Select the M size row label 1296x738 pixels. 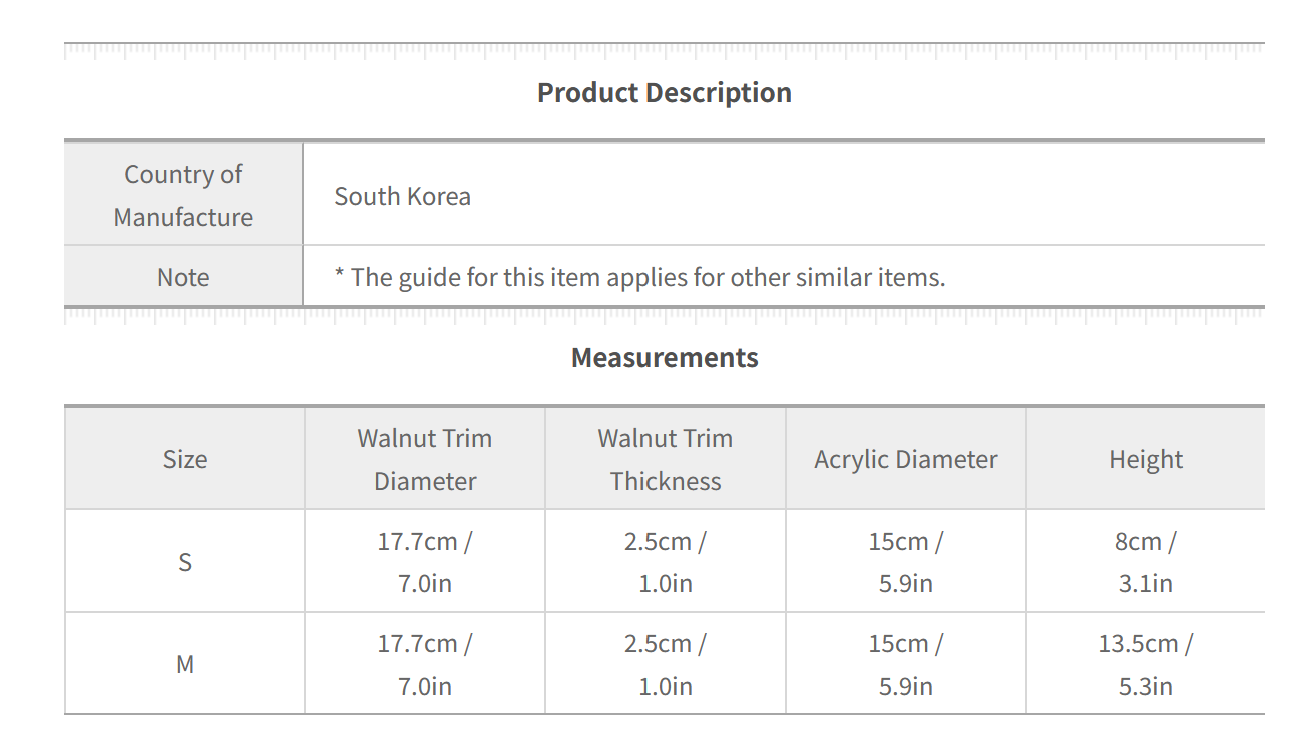[185, 664]
